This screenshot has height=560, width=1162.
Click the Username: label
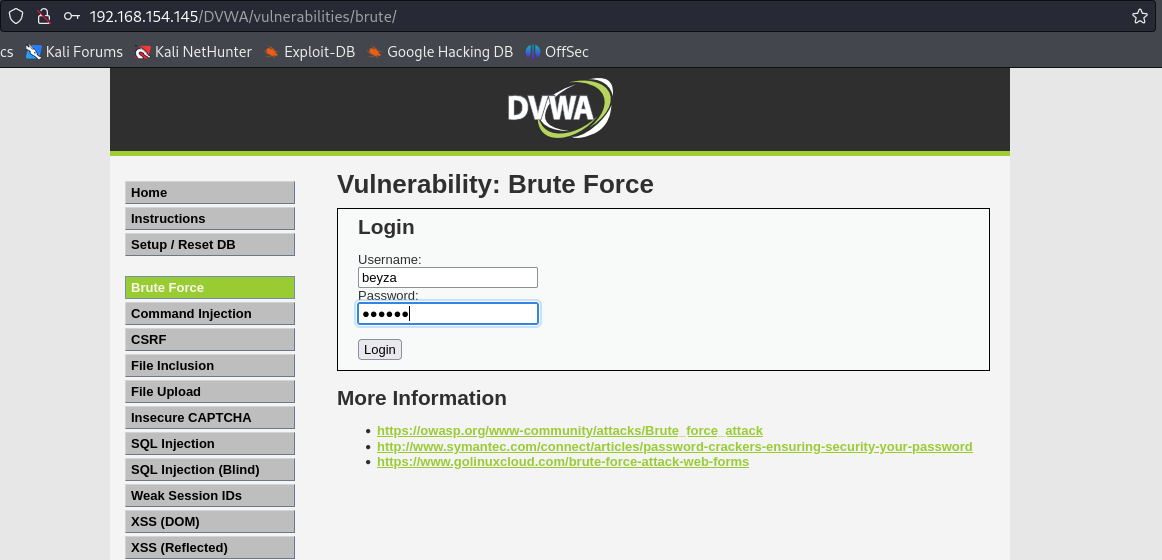pyautogui.click(x=390, y=260)
